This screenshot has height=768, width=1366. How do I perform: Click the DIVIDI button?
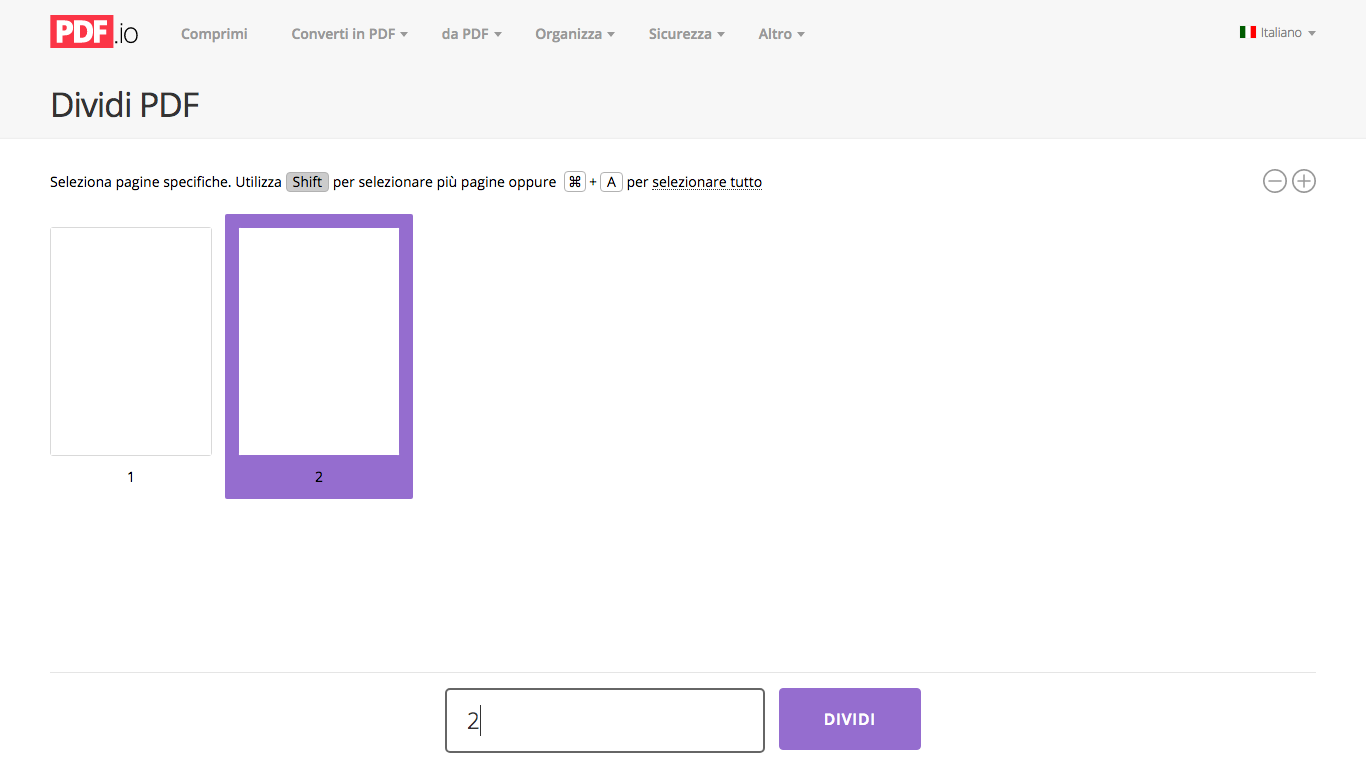click(850, 719)
